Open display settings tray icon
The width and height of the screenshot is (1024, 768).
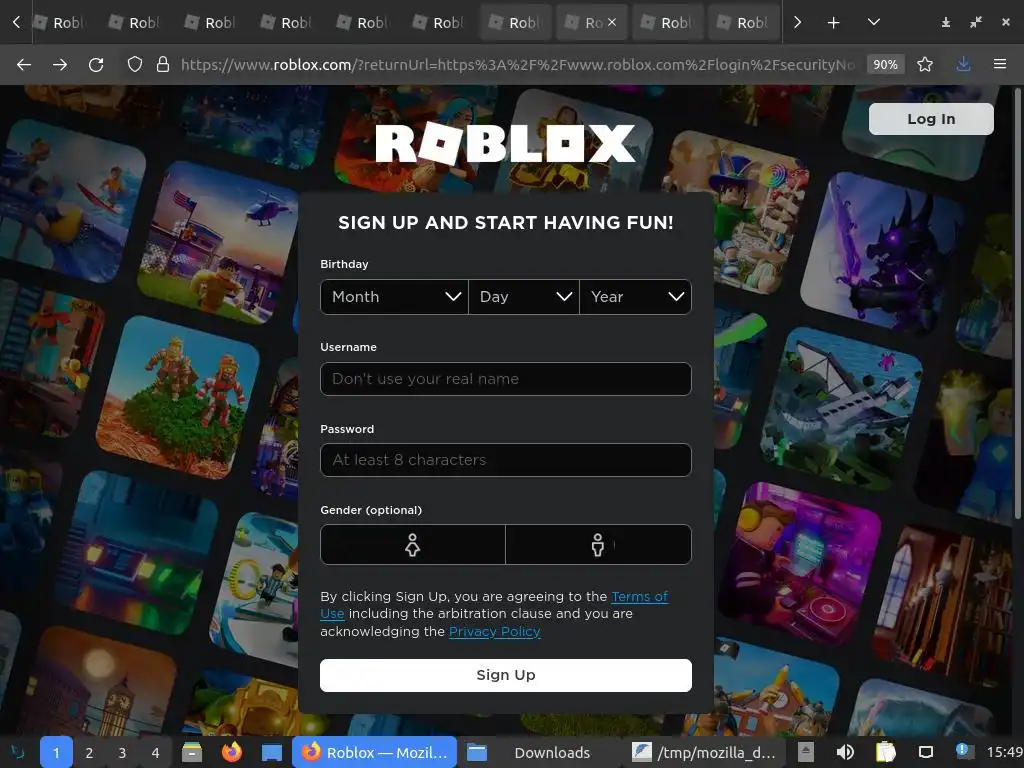[926, 752]
